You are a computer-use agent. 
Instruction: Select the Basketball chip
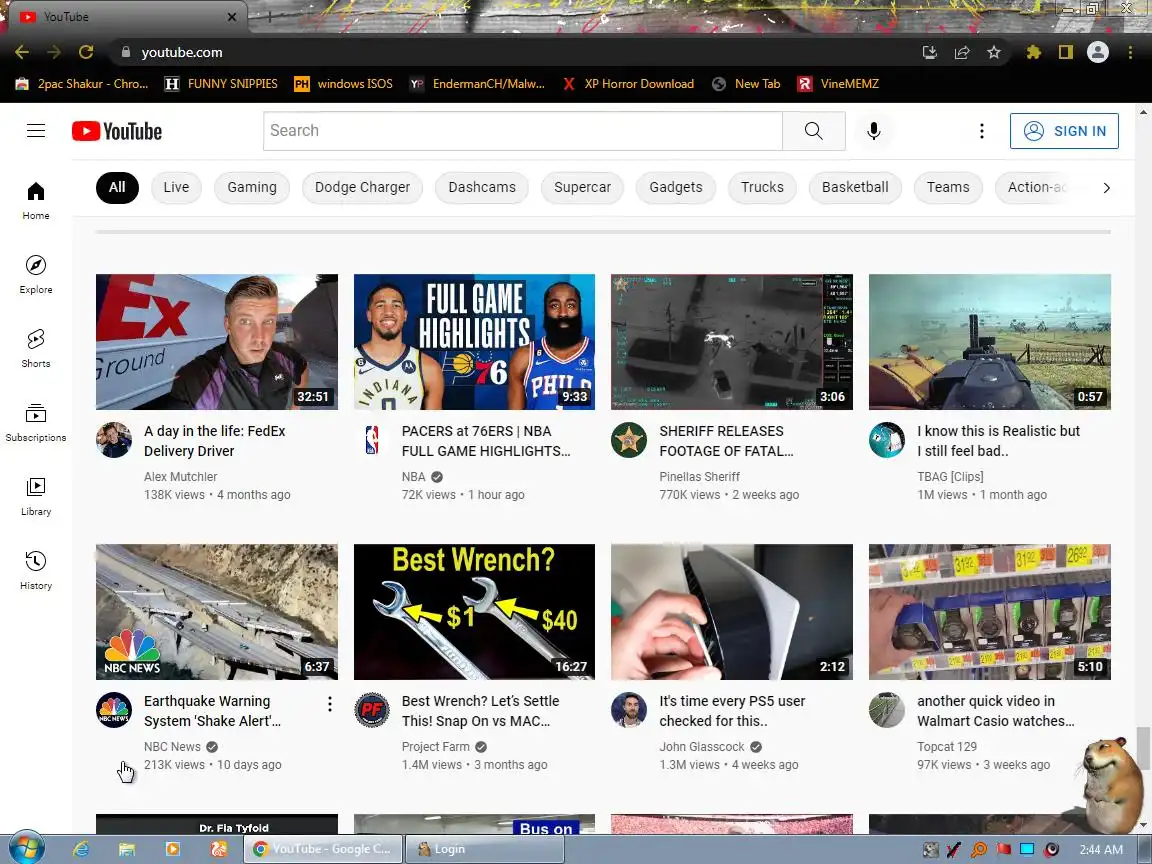coord(855,187)
